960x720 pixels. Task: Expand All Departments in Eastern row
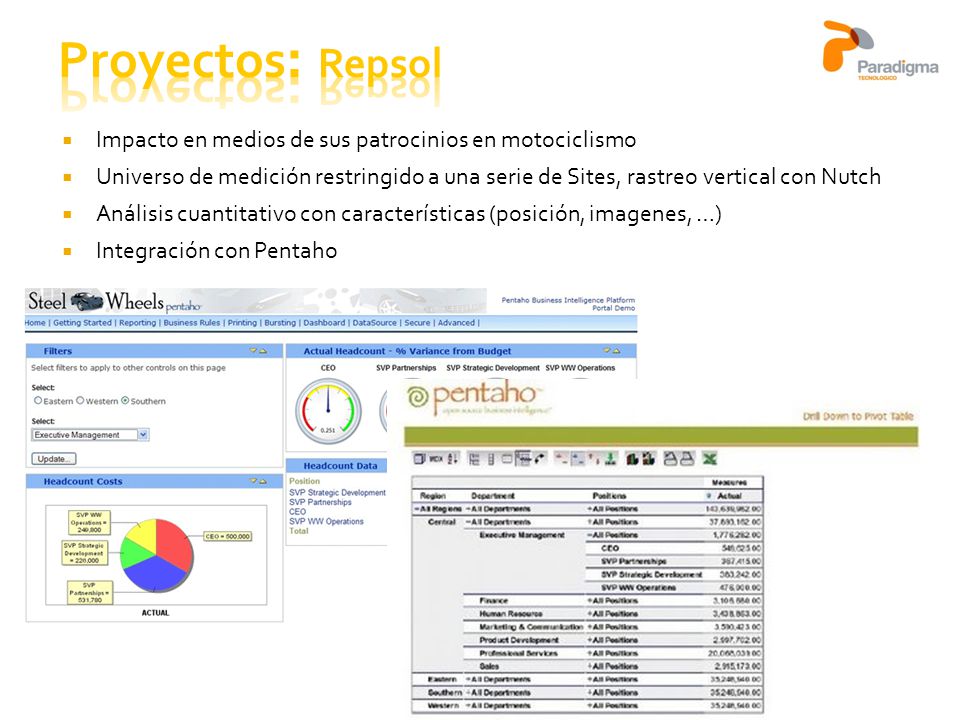468,680
